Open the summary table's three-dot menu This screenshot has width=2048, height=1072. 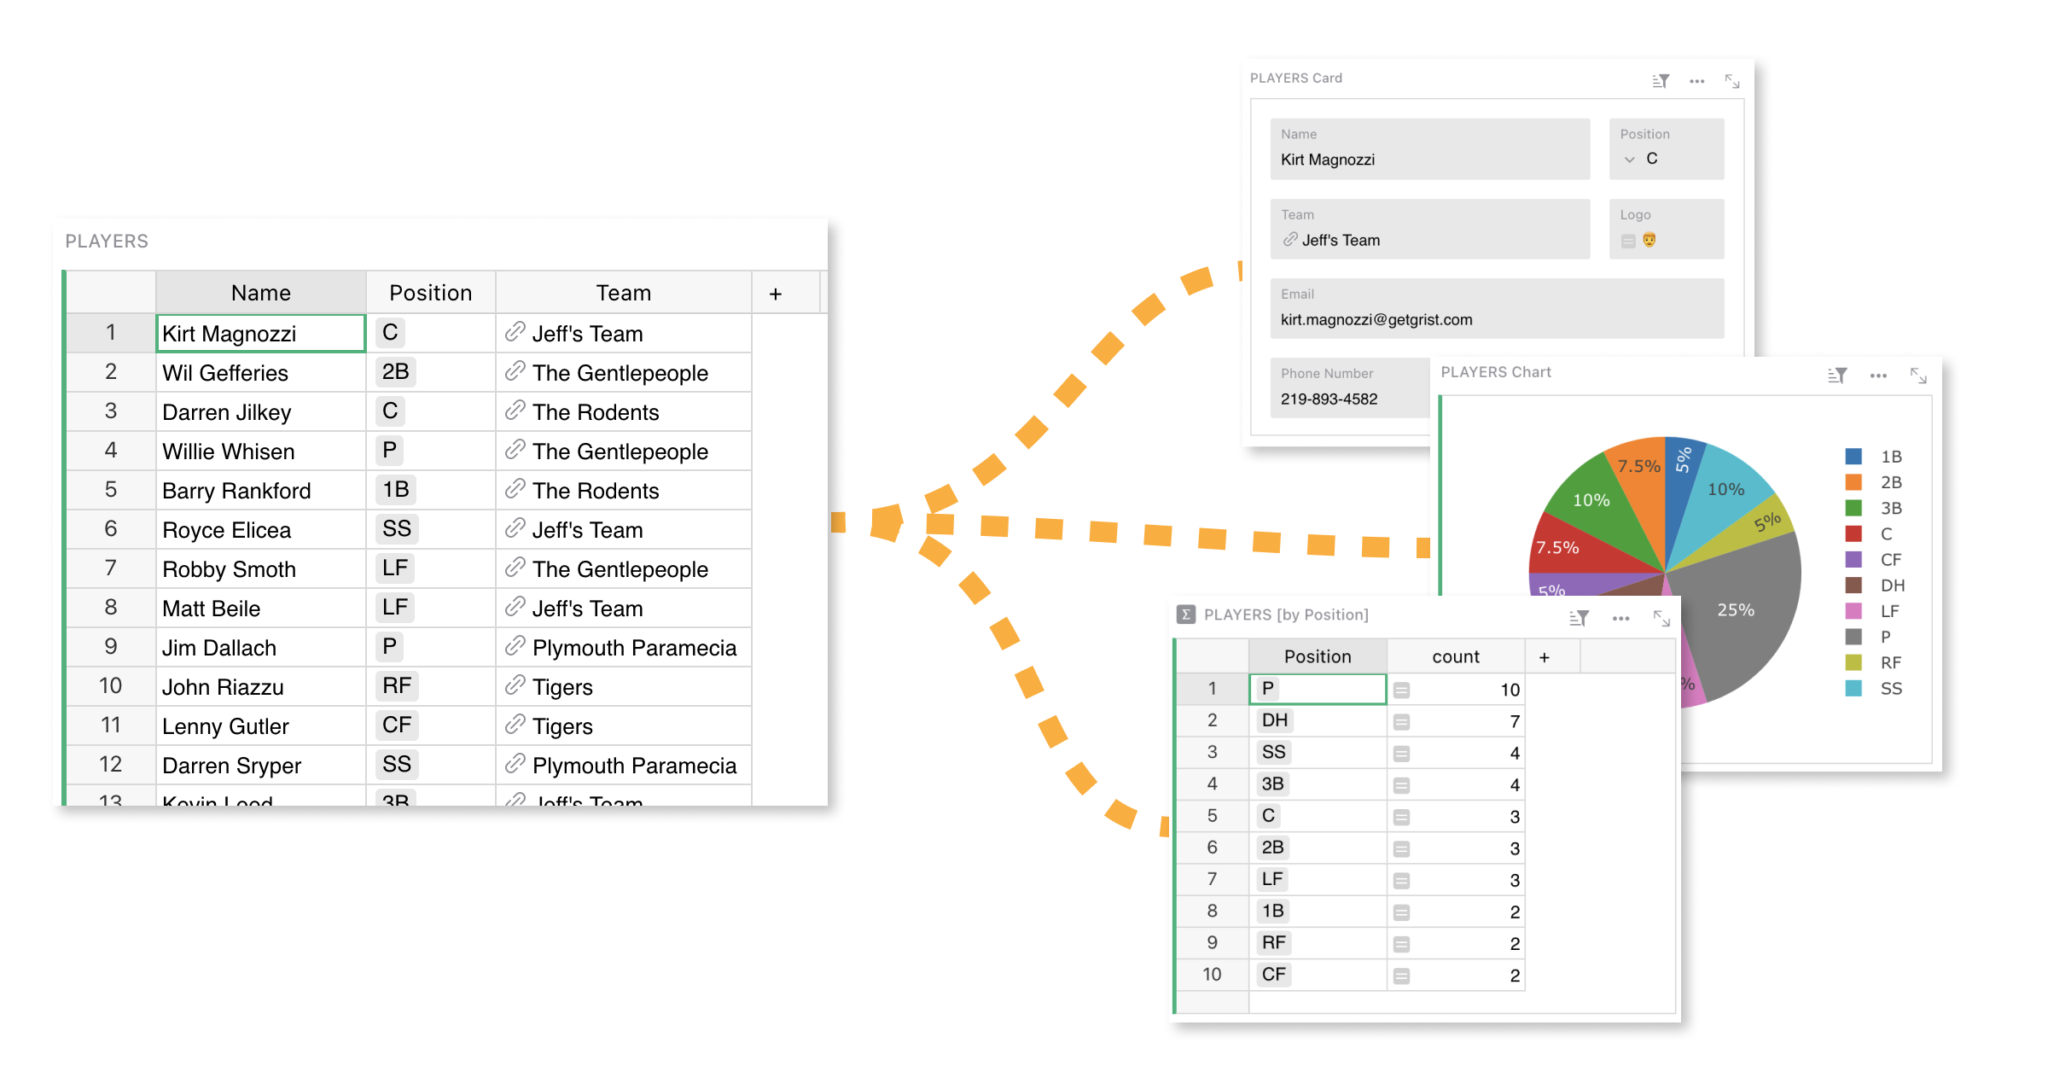[1621, 618]
